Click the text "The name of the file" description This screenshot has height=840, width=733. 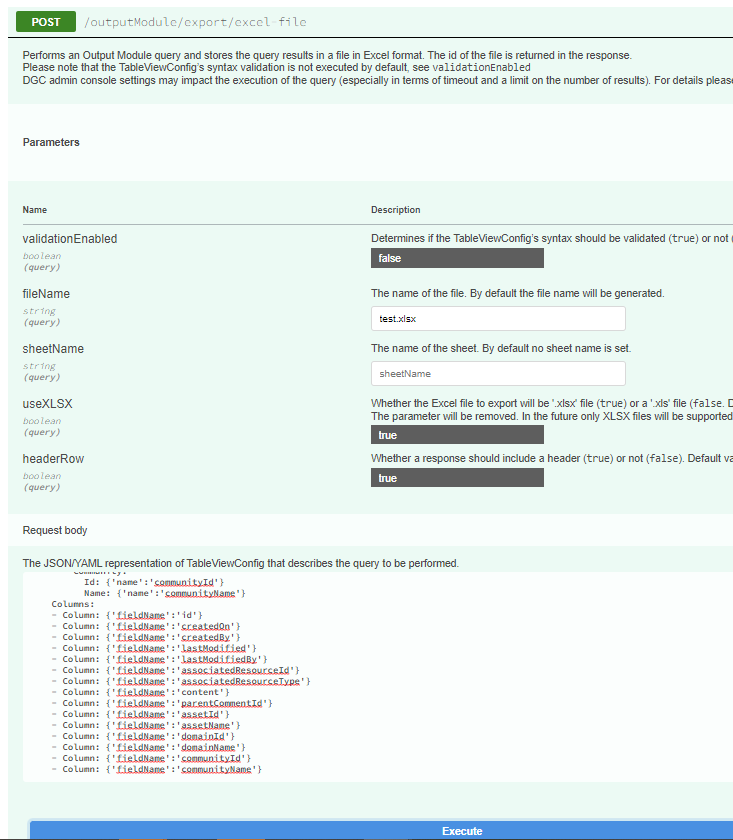pyautogui.click(x=518, y=294)
